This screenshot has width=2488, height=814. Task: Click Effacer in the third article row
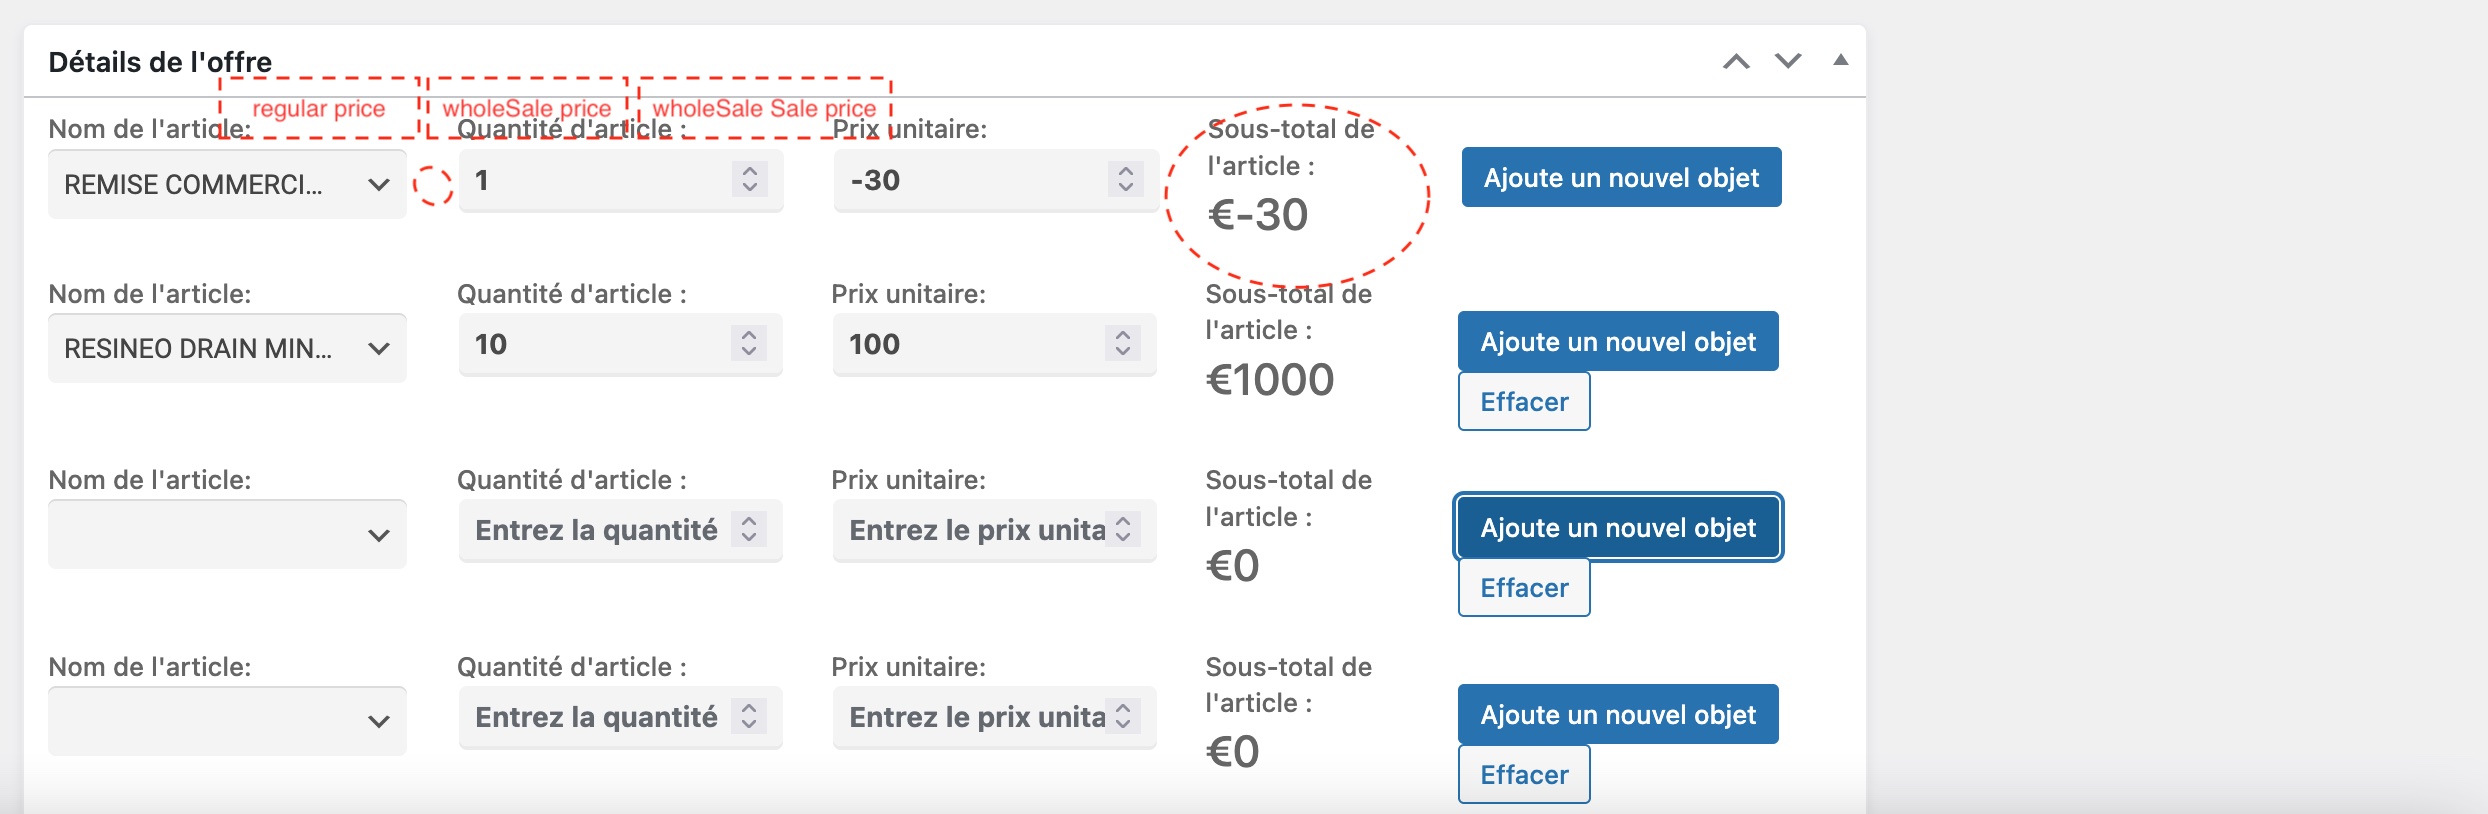1524,587
